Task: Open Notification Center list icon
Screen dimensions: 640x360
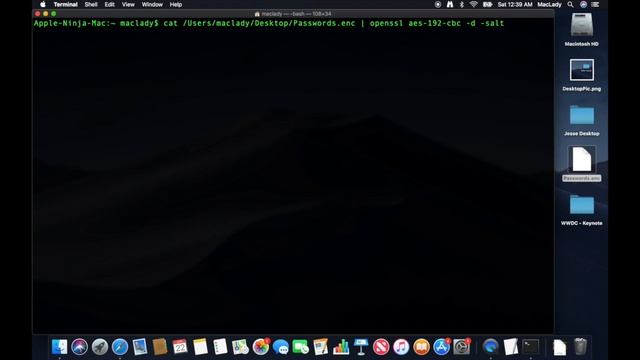Action: [596, 4]
